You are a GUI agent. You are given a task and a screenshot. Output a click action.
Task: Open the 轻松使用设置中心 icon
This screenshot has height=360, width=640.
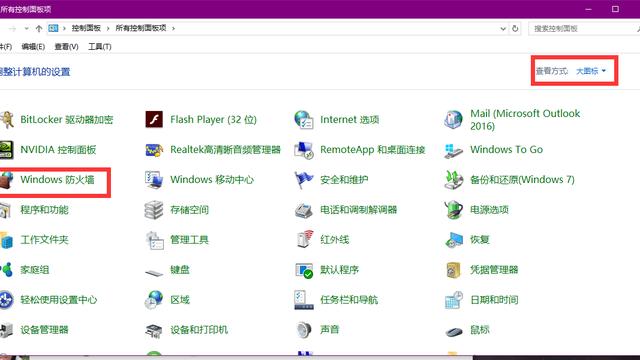pyautogui.click(x=7, y=300)
